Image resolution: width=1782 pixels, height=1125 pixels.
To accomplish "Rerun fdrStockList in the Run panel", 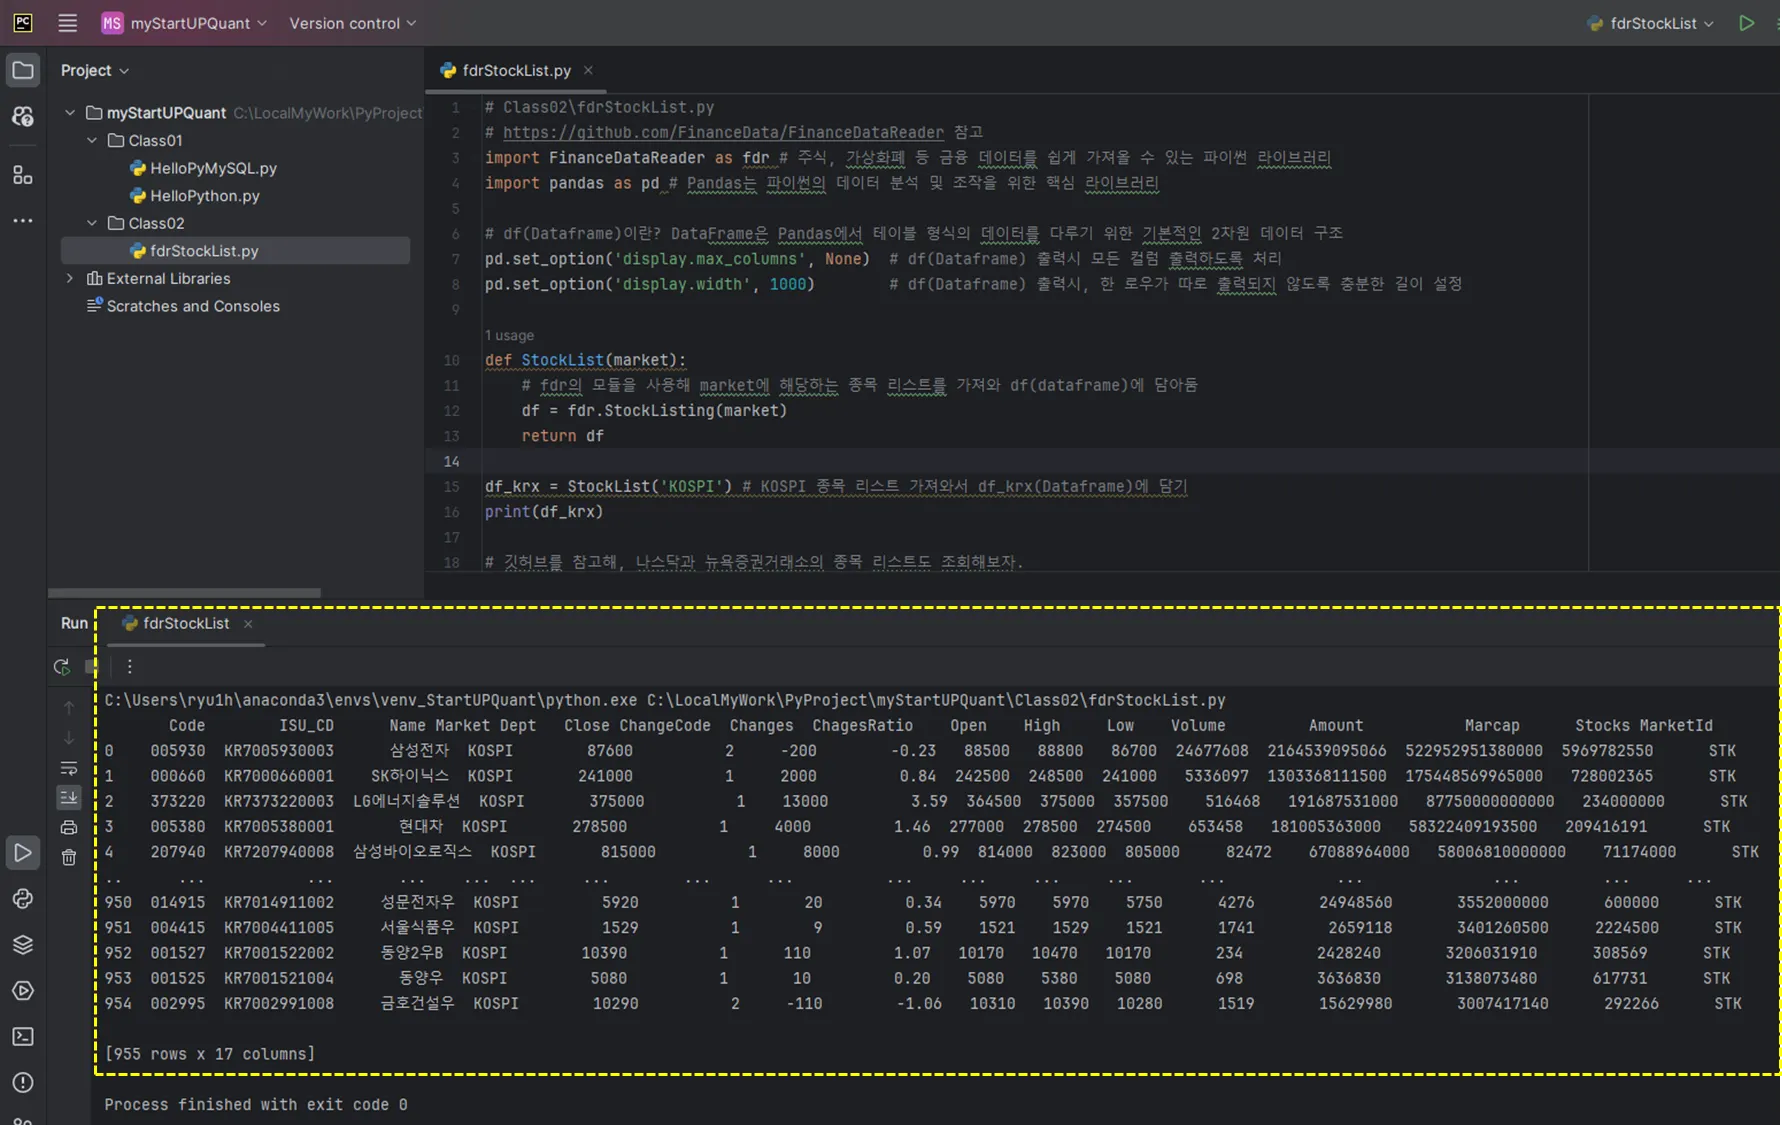I will (x=61, y=667).
